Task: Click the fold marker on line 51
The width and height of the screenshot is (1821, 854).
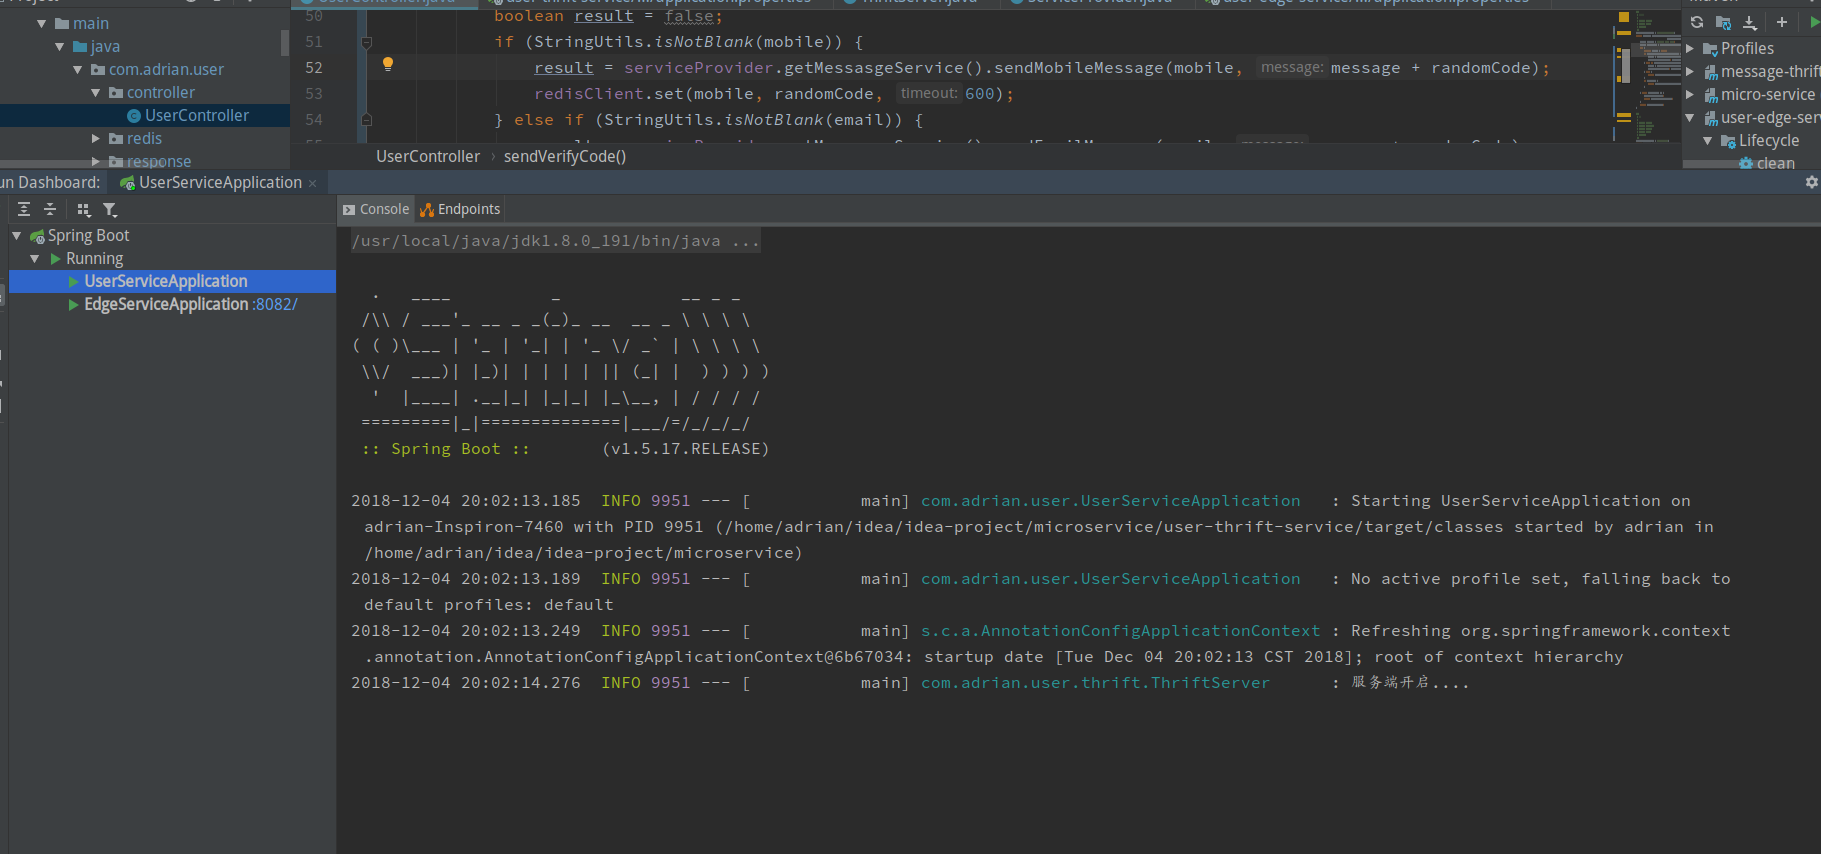Action: 366,42
